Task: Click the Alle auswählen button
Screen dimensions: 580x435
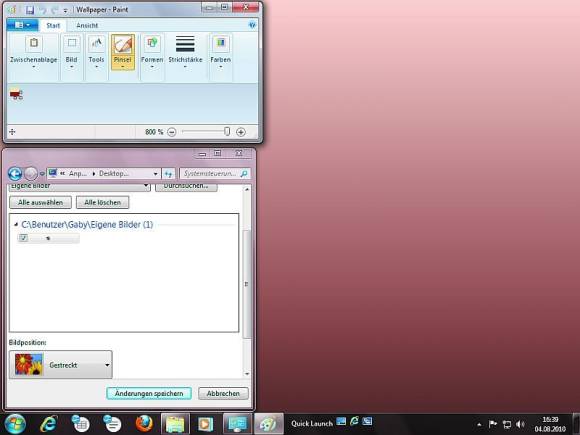Action: point(40,202)
